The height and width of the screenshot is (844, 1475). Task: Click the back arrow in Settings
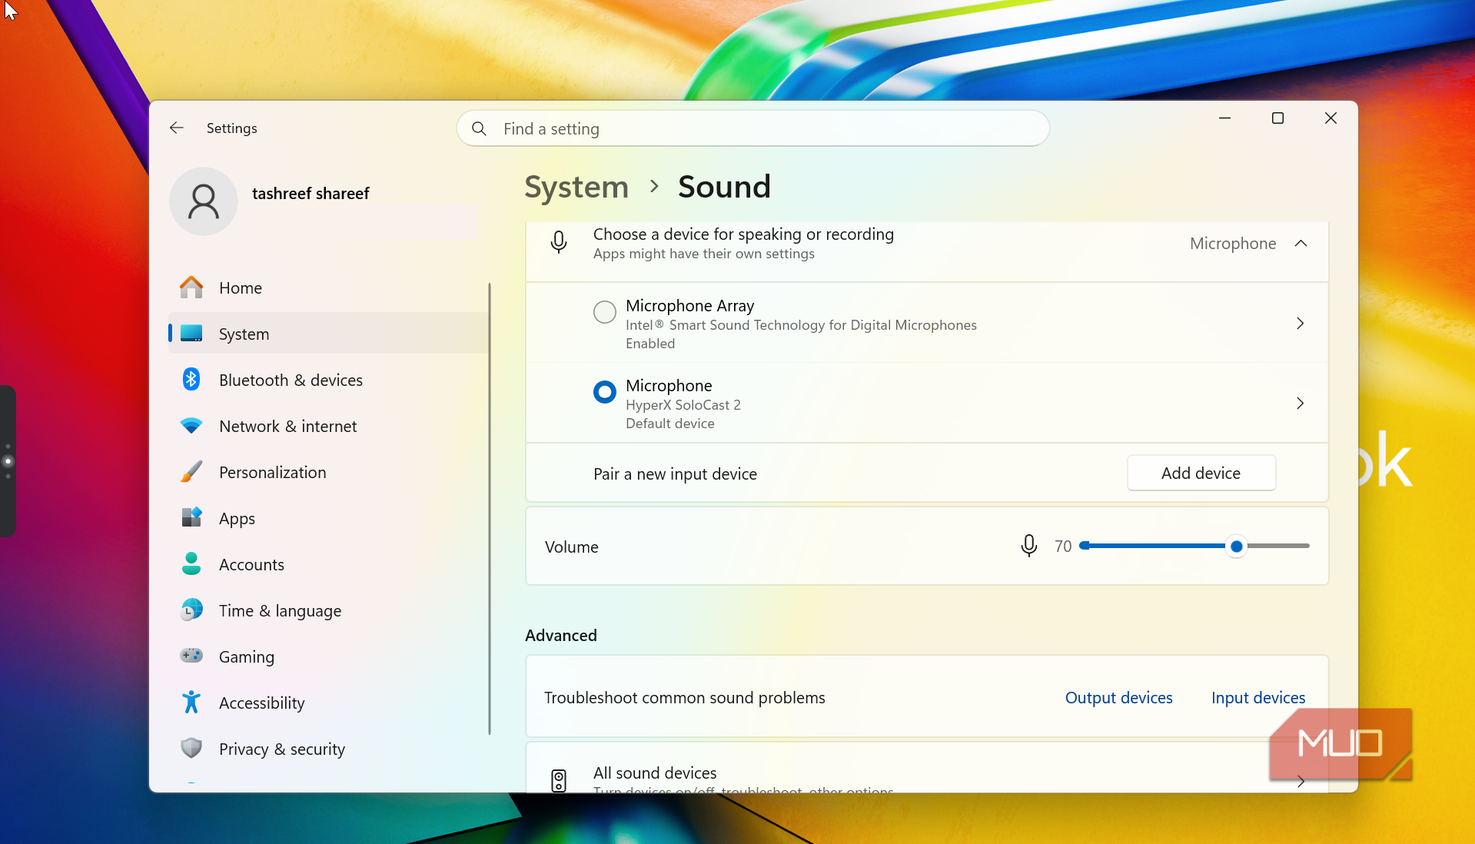point(177,128)
